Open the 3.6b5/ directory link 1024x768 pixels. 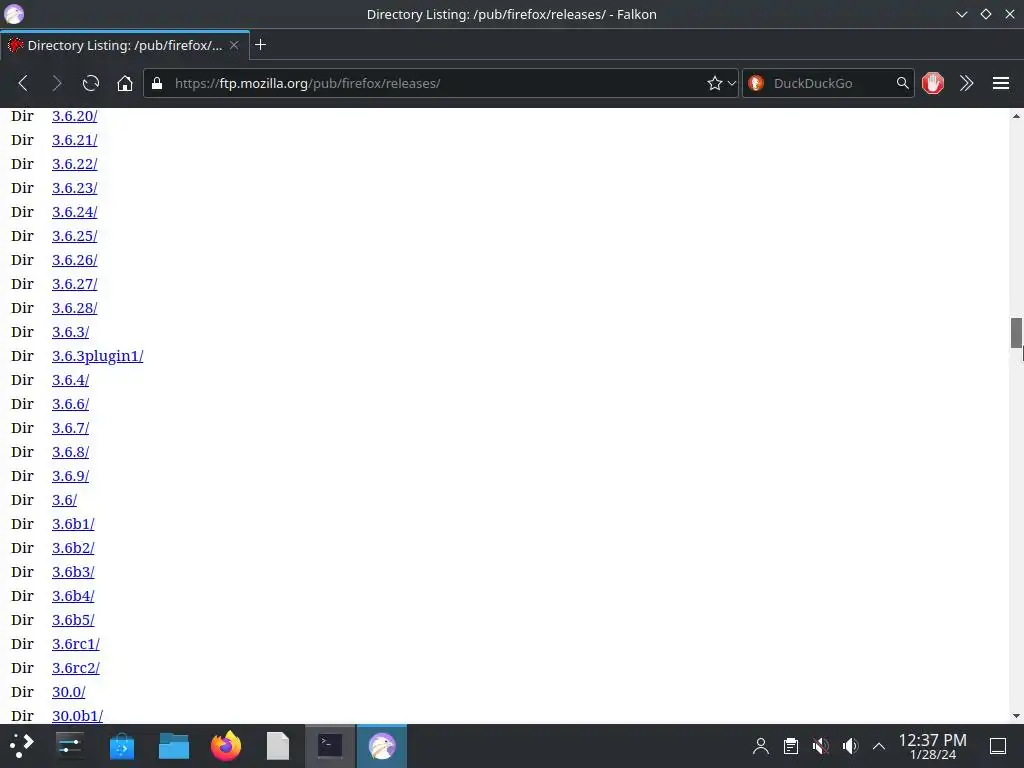click(x=73, y=620)
